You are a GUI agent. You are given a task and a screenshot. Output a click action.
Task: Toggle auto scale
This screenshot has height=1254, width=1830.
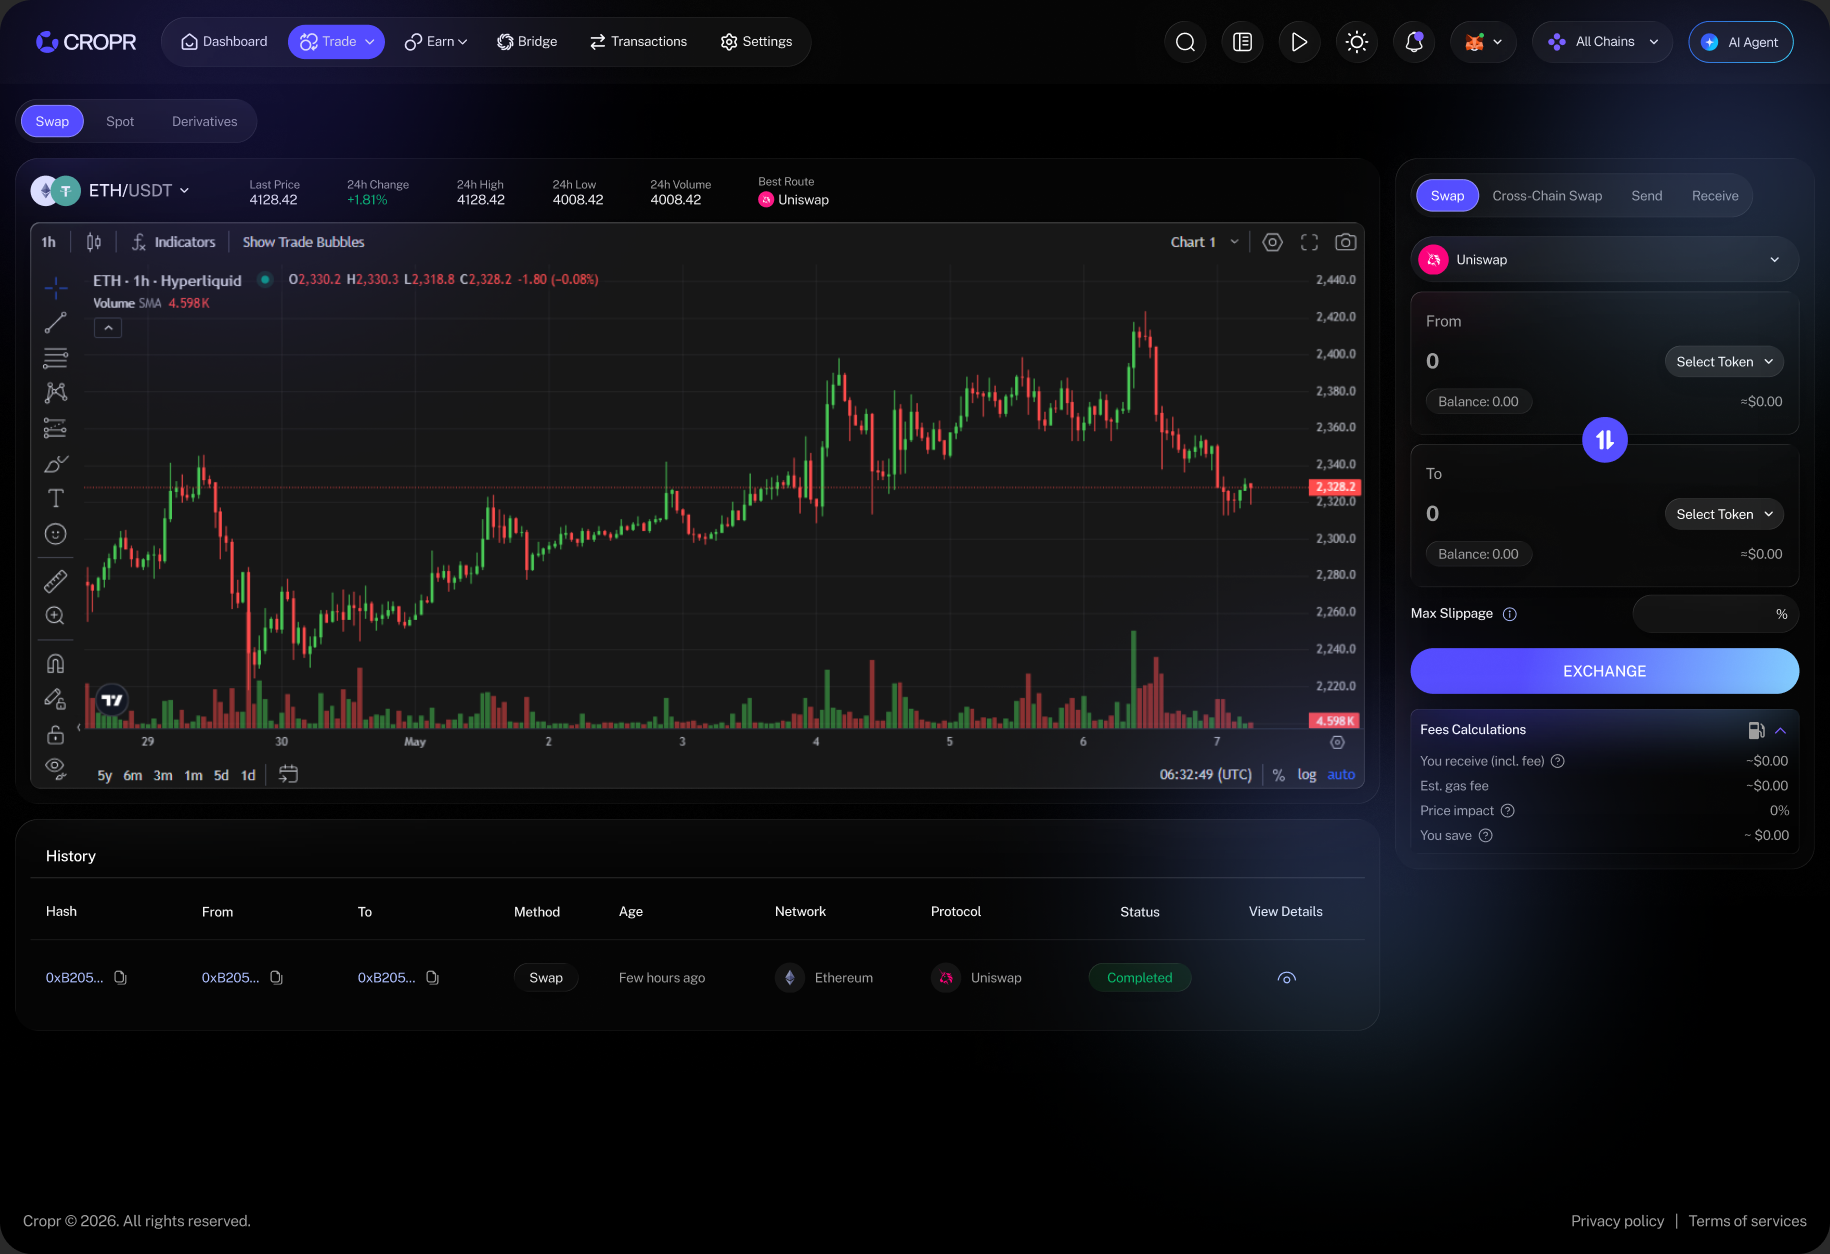1341,775
